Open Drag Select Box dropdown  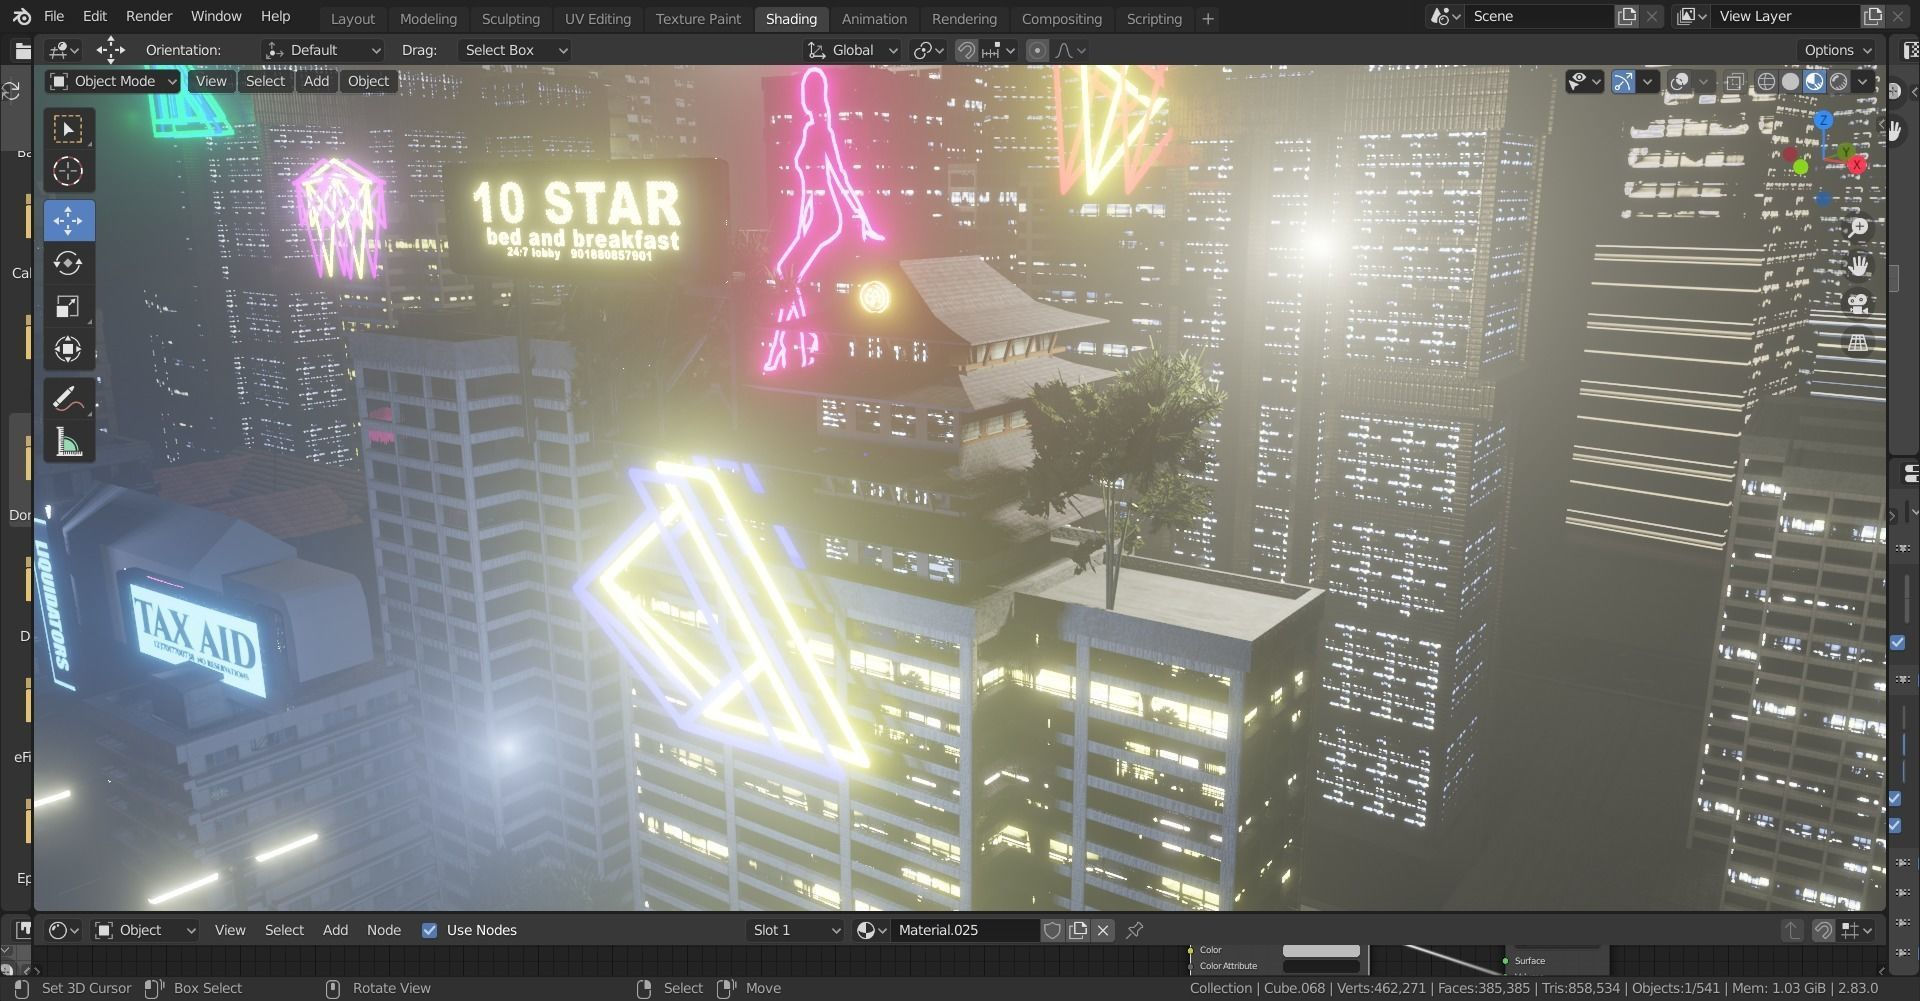[x=514, y=50]
